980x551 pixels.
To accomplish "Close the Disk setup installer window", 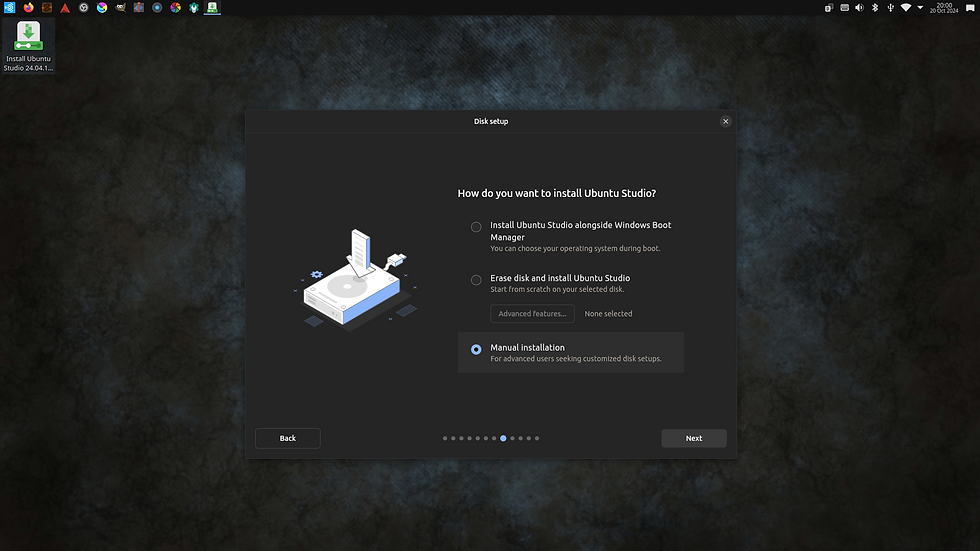I will [726, 121].
